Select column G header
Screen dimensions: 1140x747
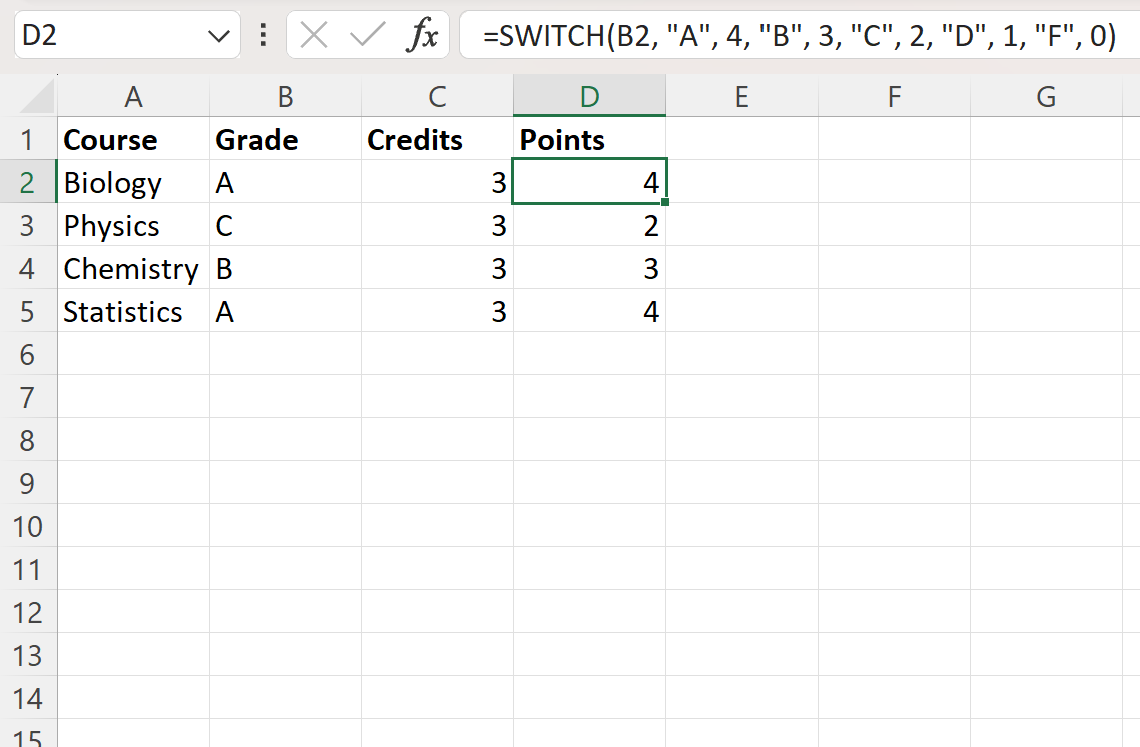(x=1046, y=96)
